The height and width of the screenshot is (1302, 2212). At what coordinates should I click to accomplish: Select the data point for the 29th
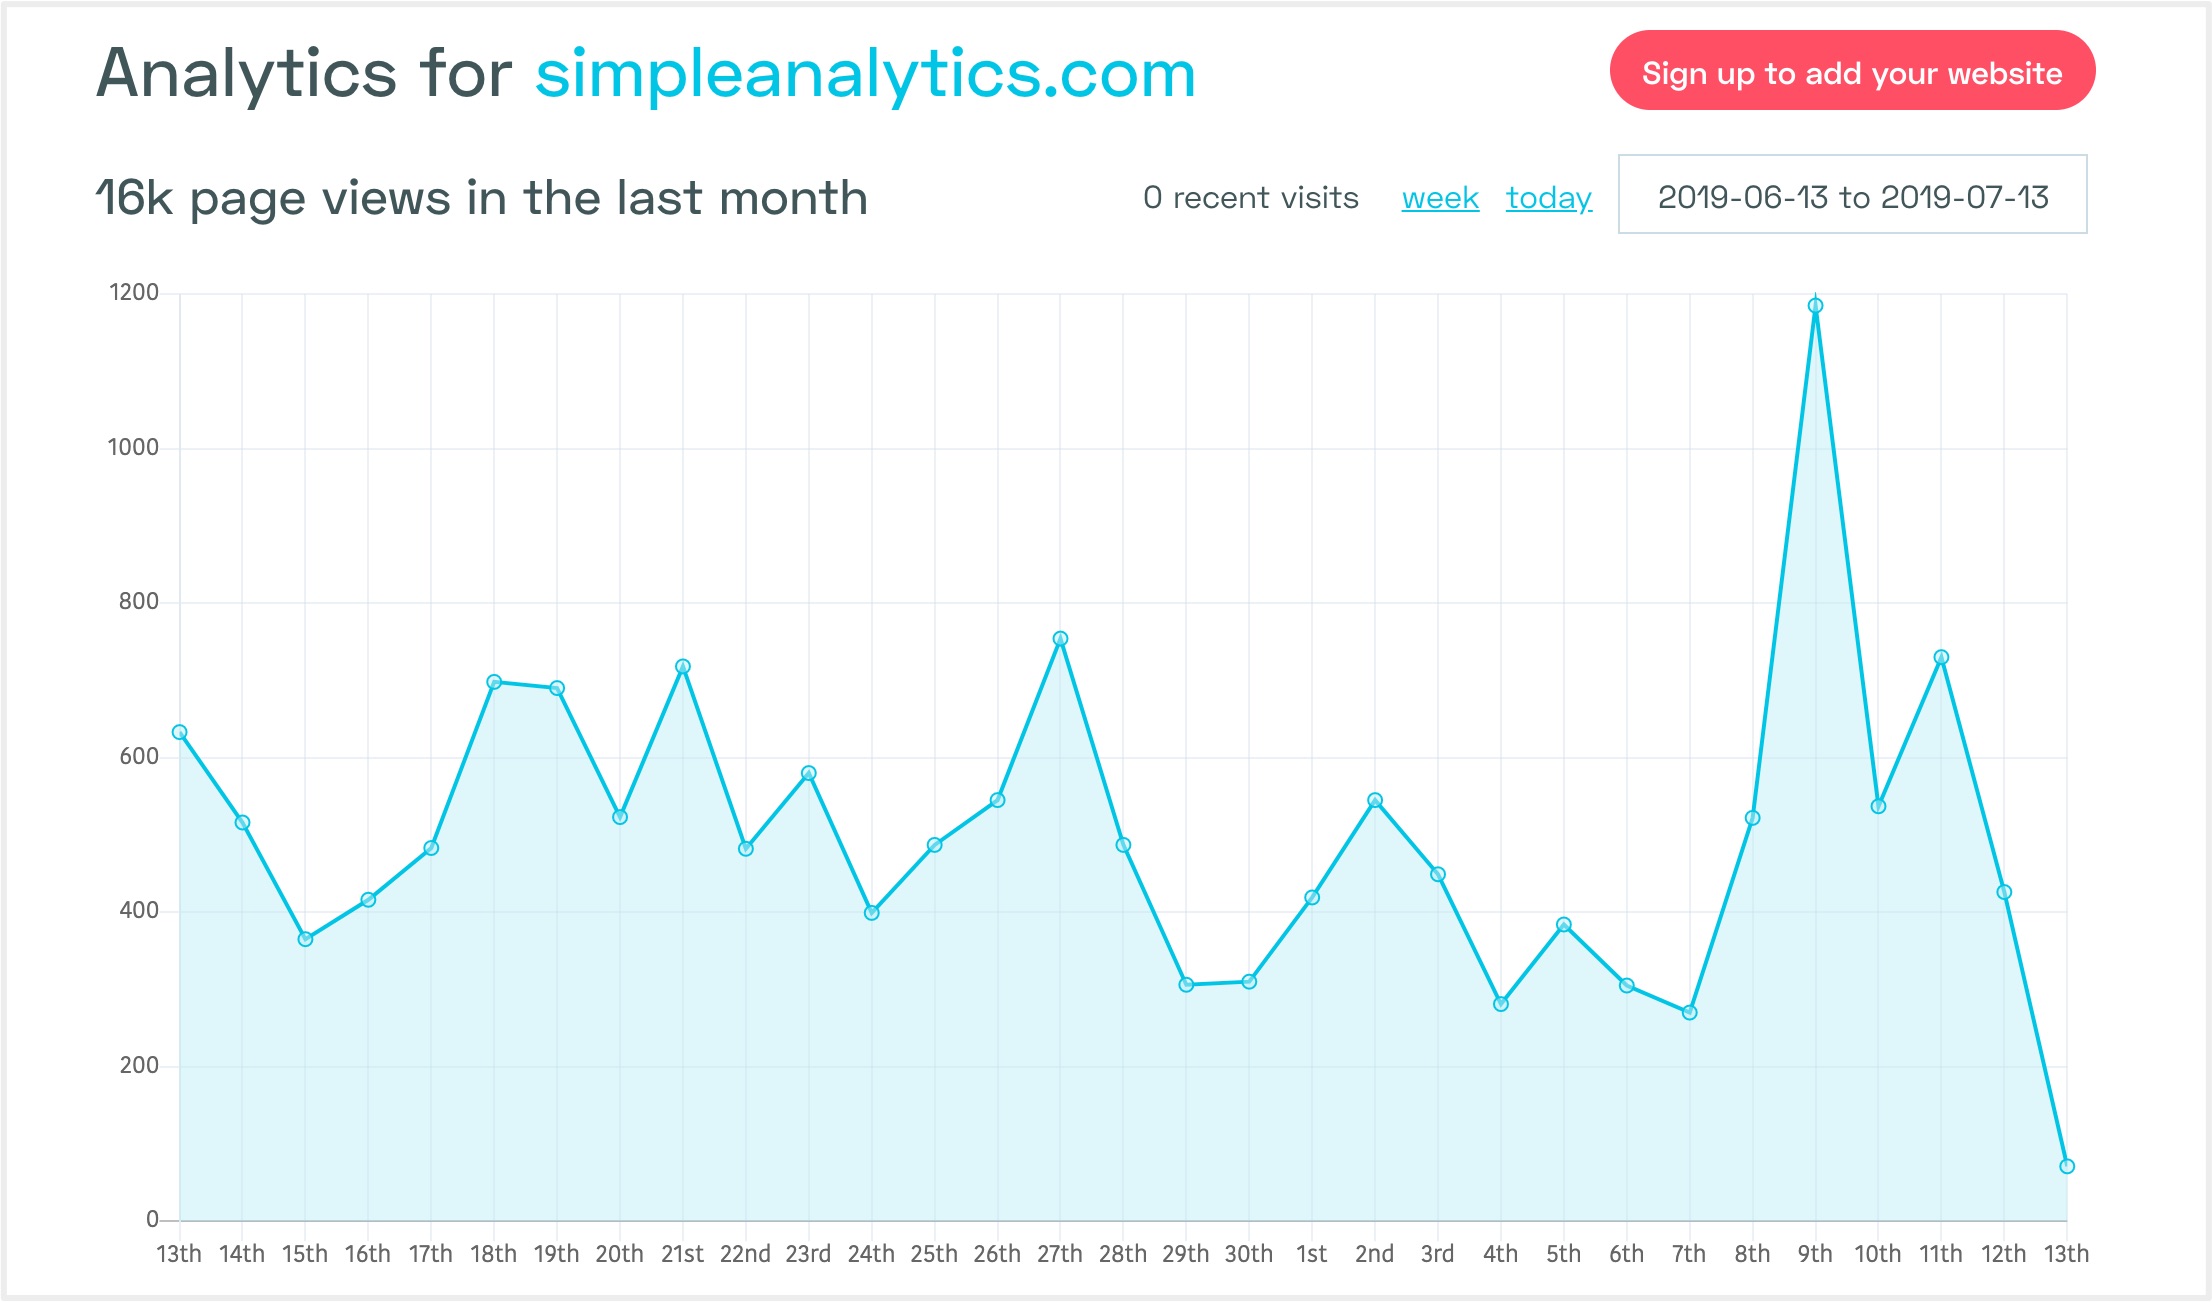(1186, 986)
